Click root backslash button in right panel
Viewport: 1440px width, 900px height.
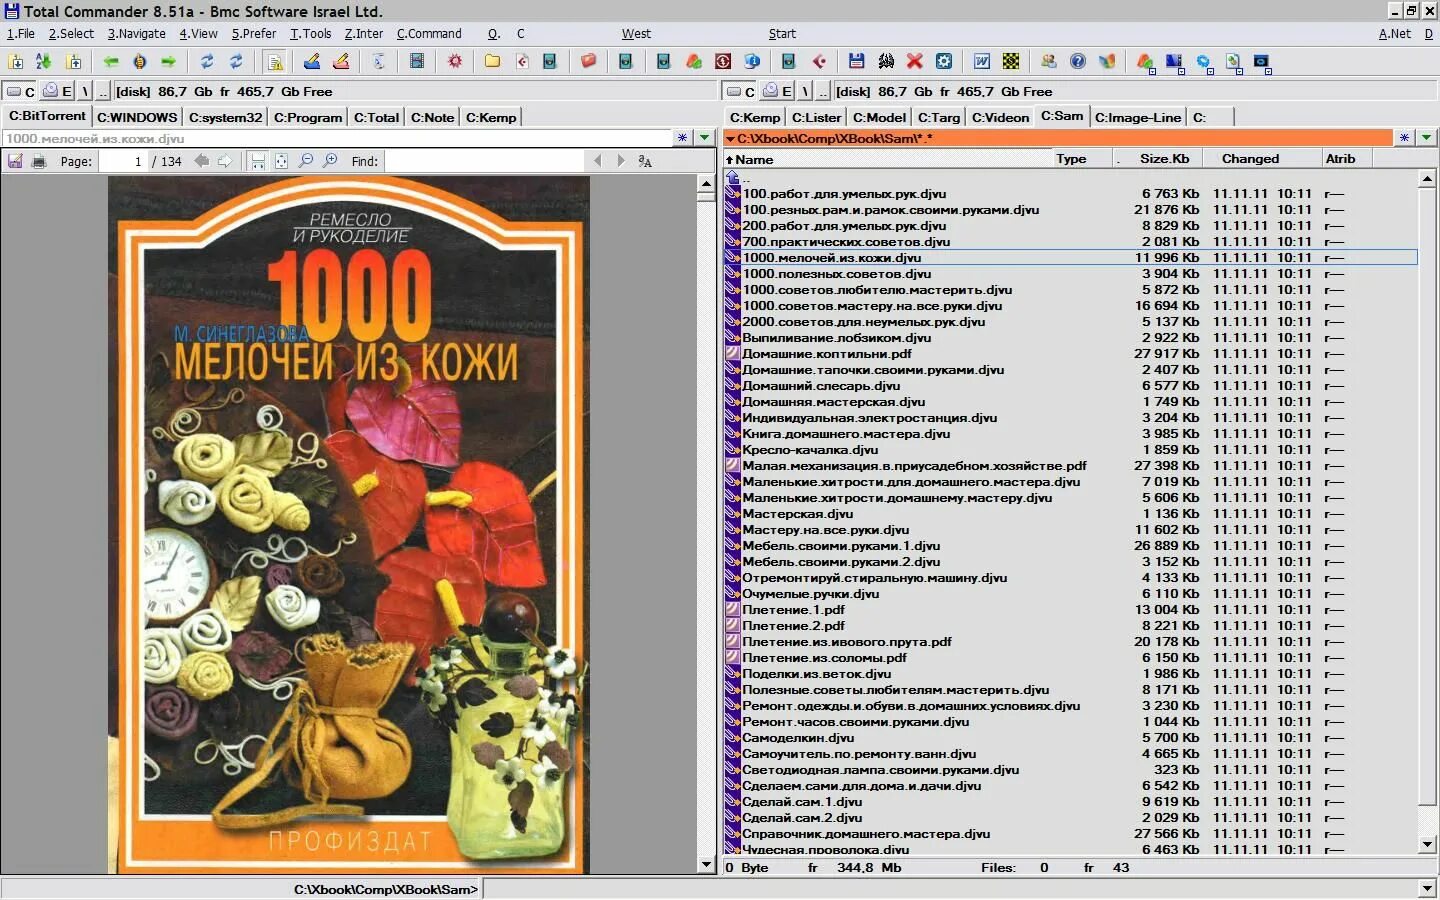pyautogui.click(x=805, y=91)
